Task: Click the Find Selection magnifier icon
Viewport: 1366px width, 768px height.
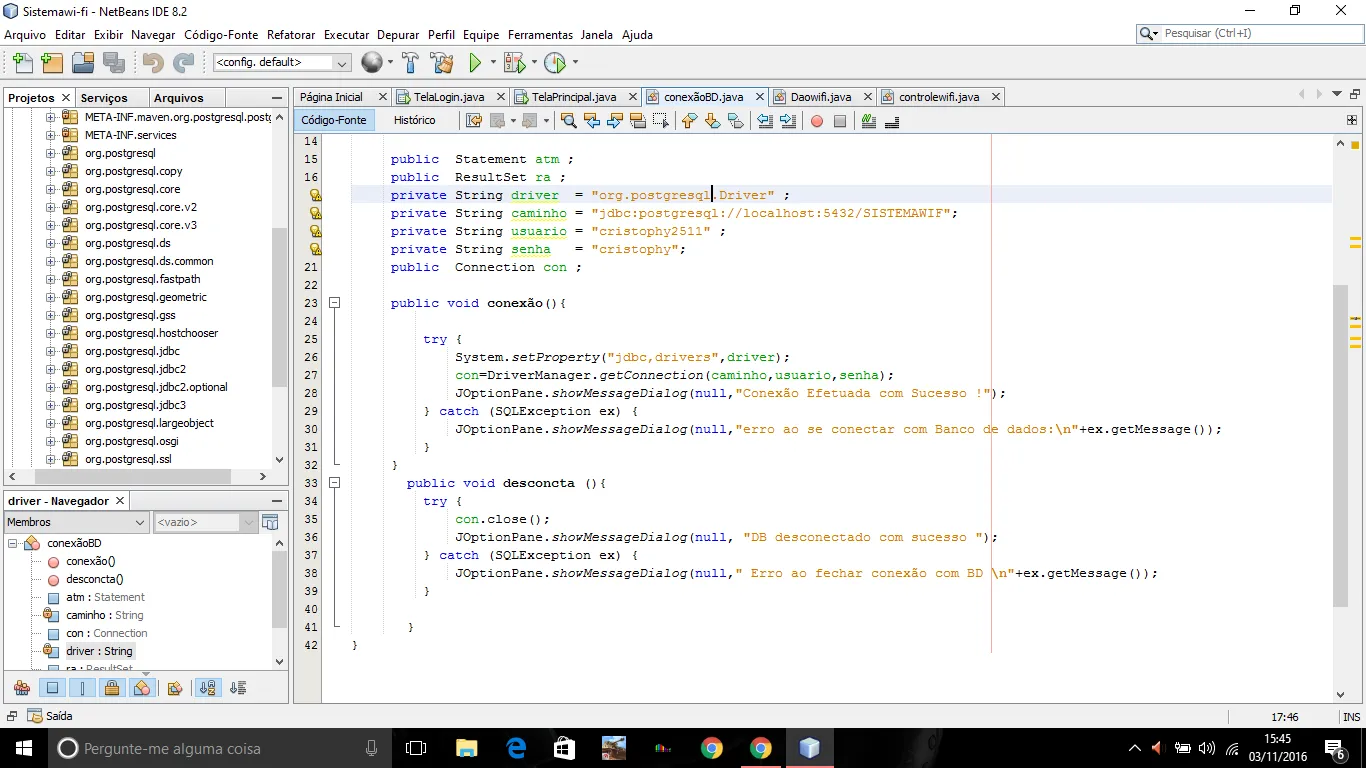Action: [568, 121]
